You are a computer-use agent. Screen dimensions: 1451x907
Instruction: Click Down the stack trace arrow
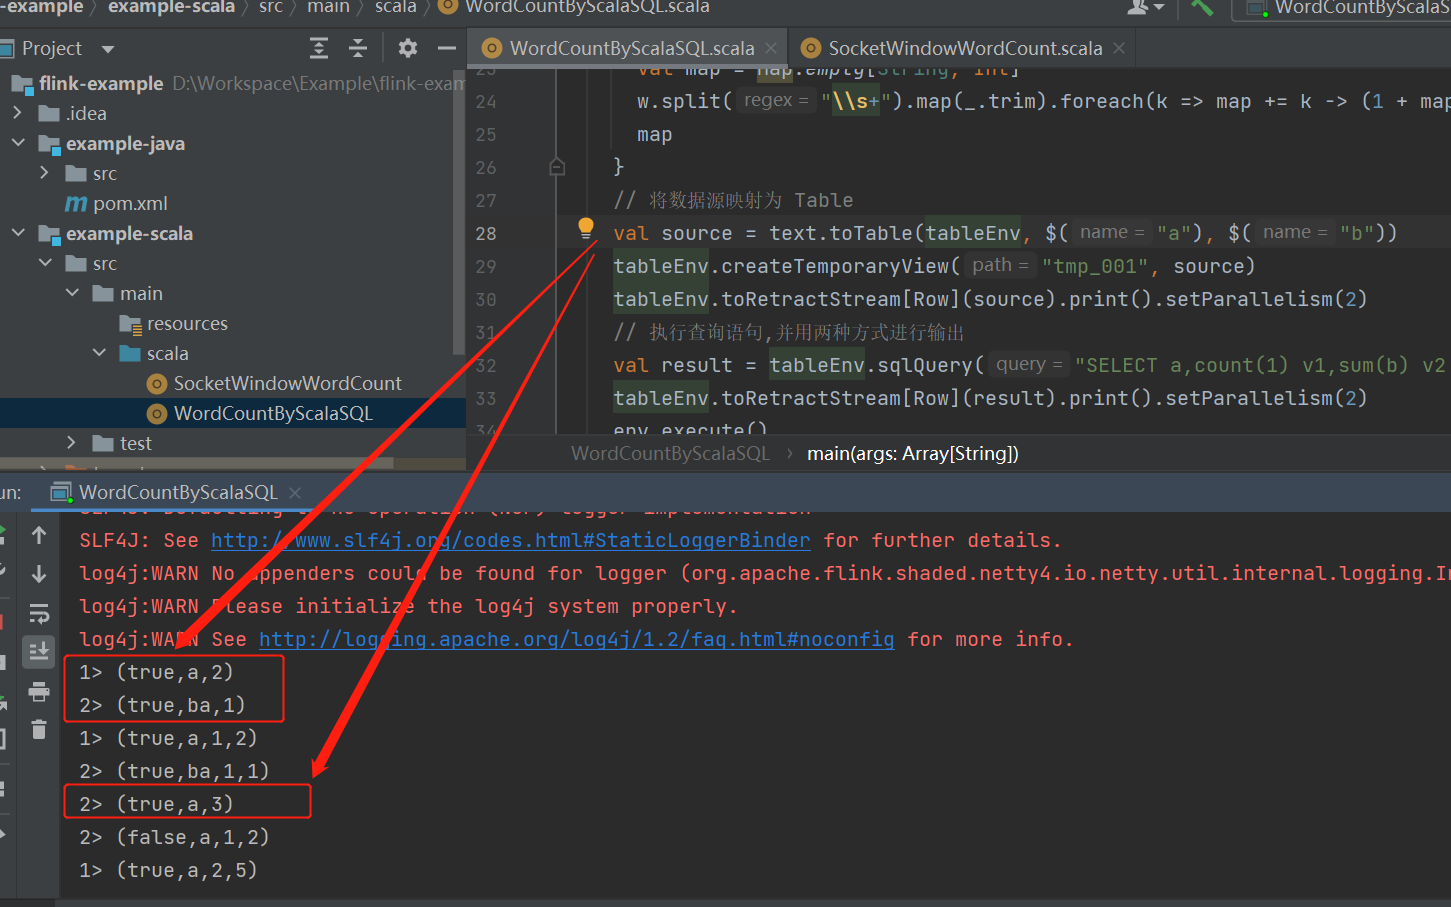click(39, 574)
